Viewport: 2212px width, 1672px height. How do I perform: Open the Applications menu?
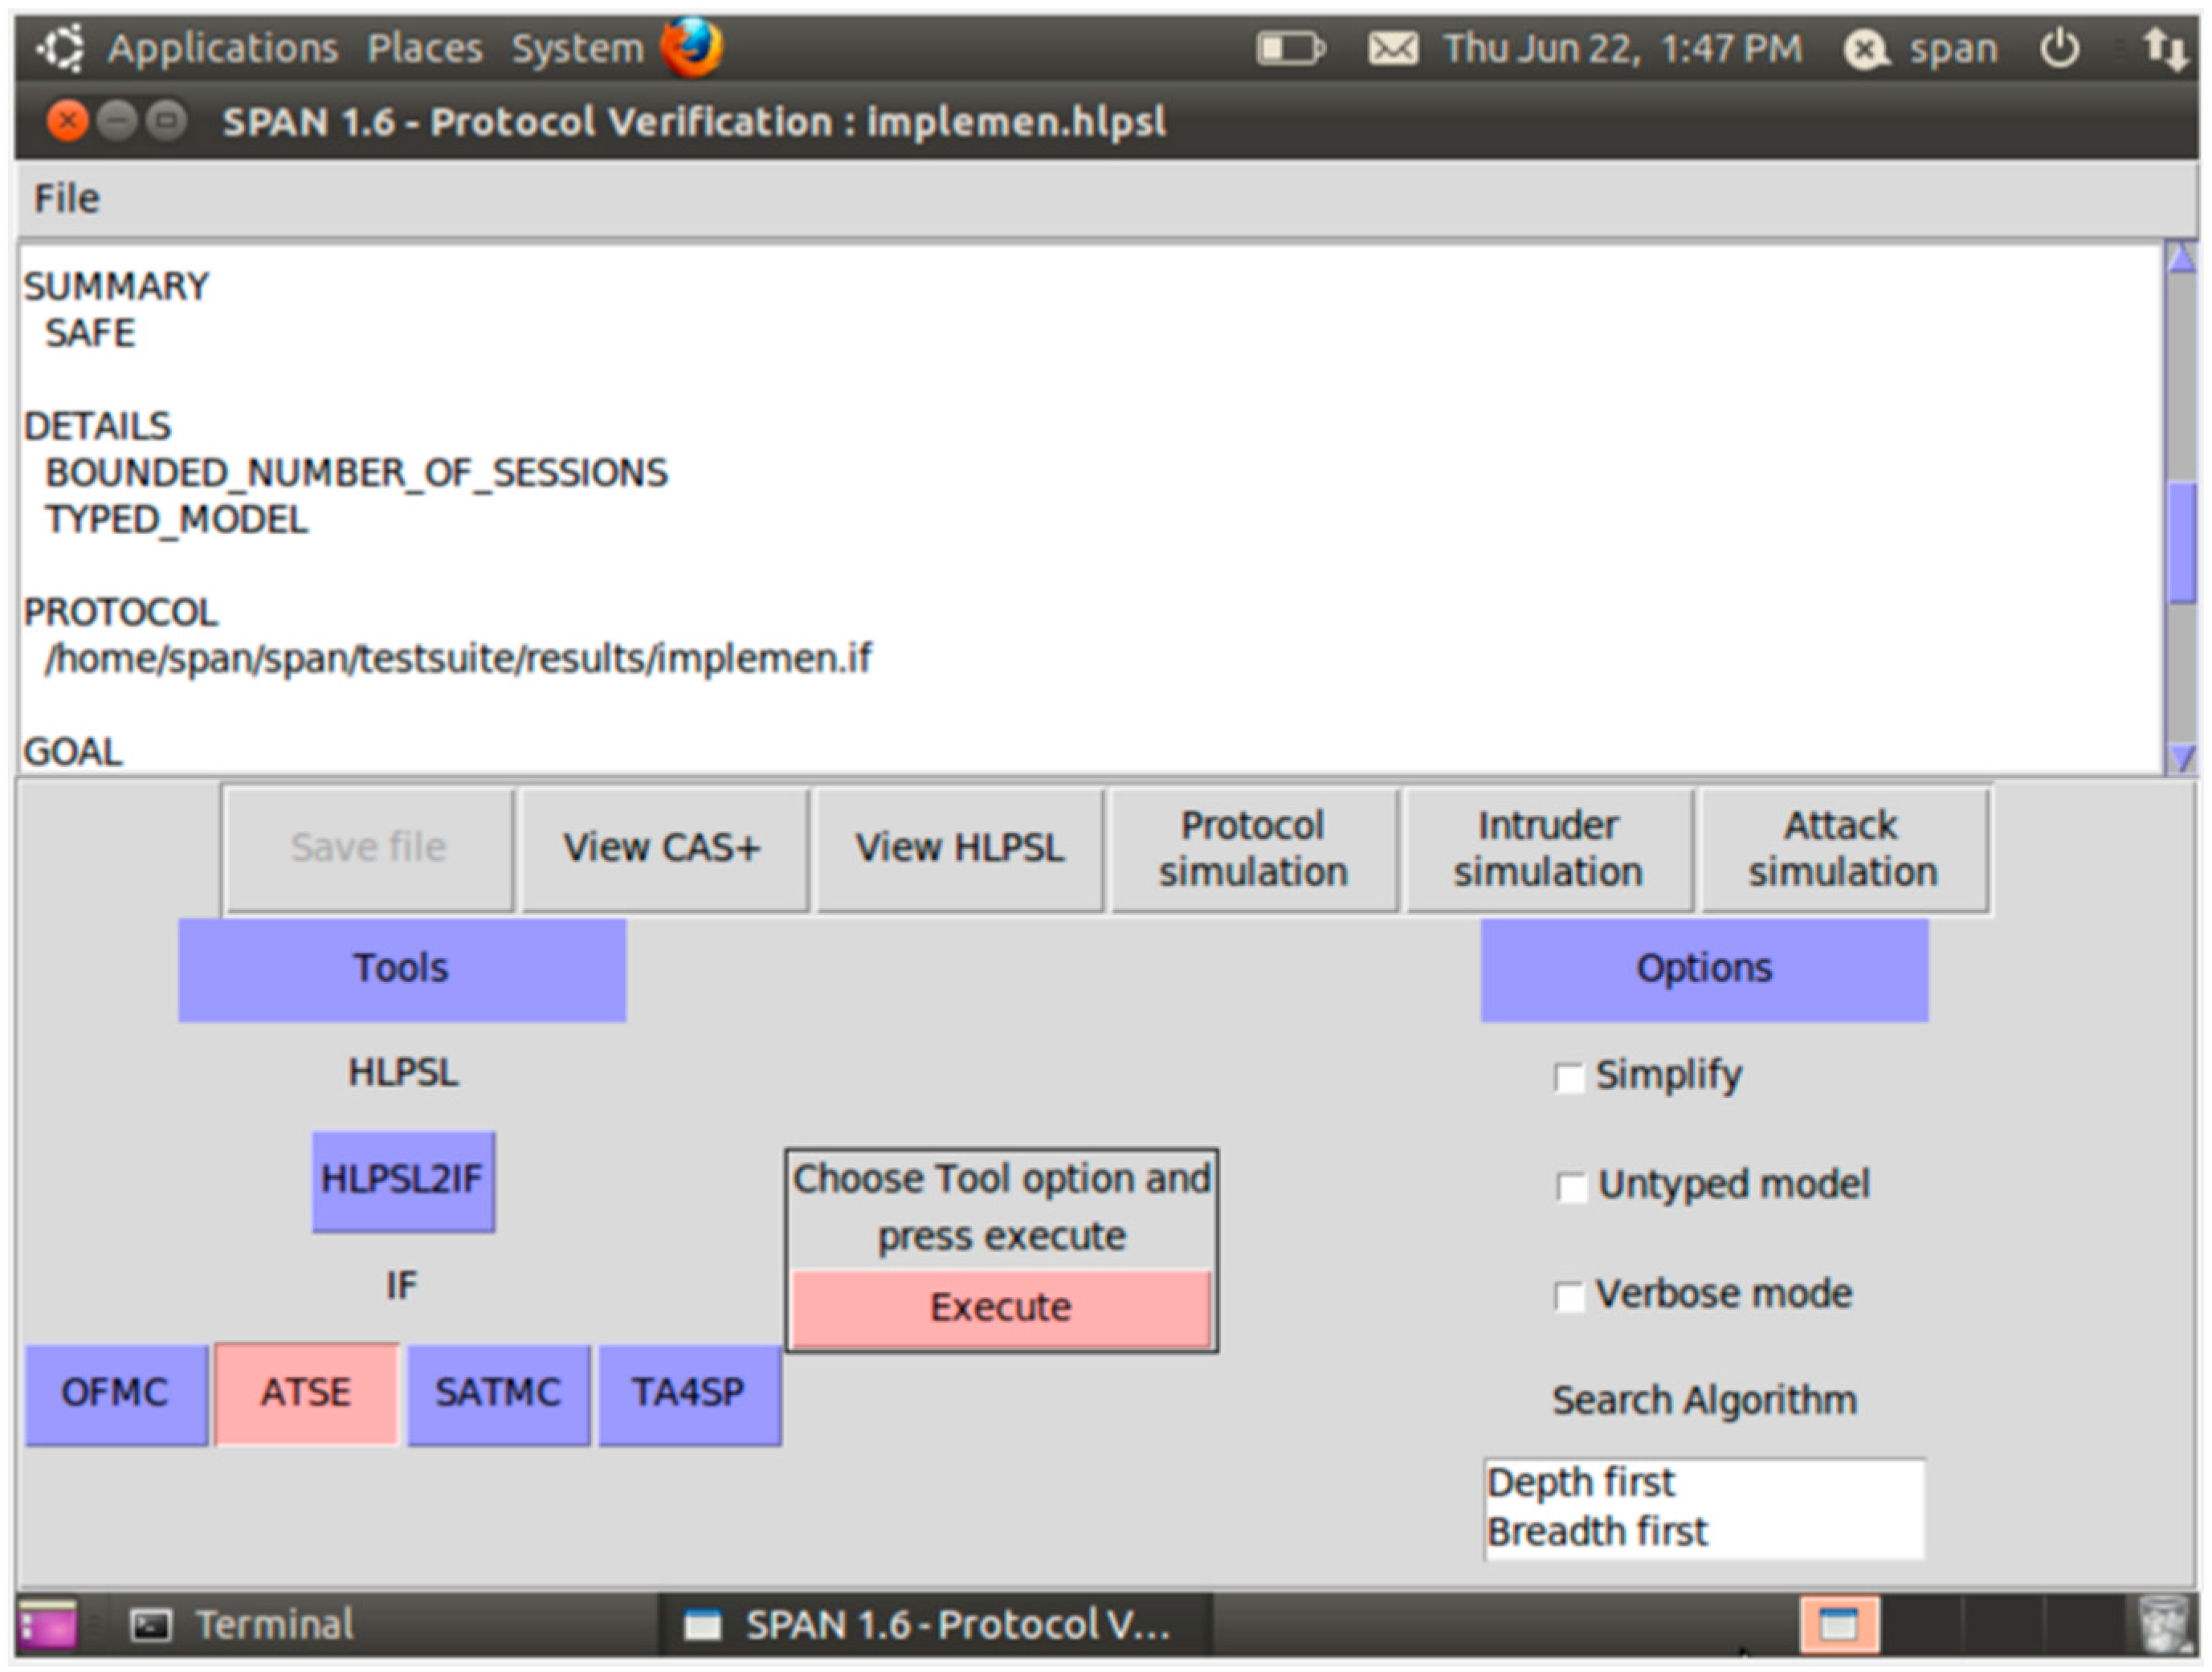point(222,48)
